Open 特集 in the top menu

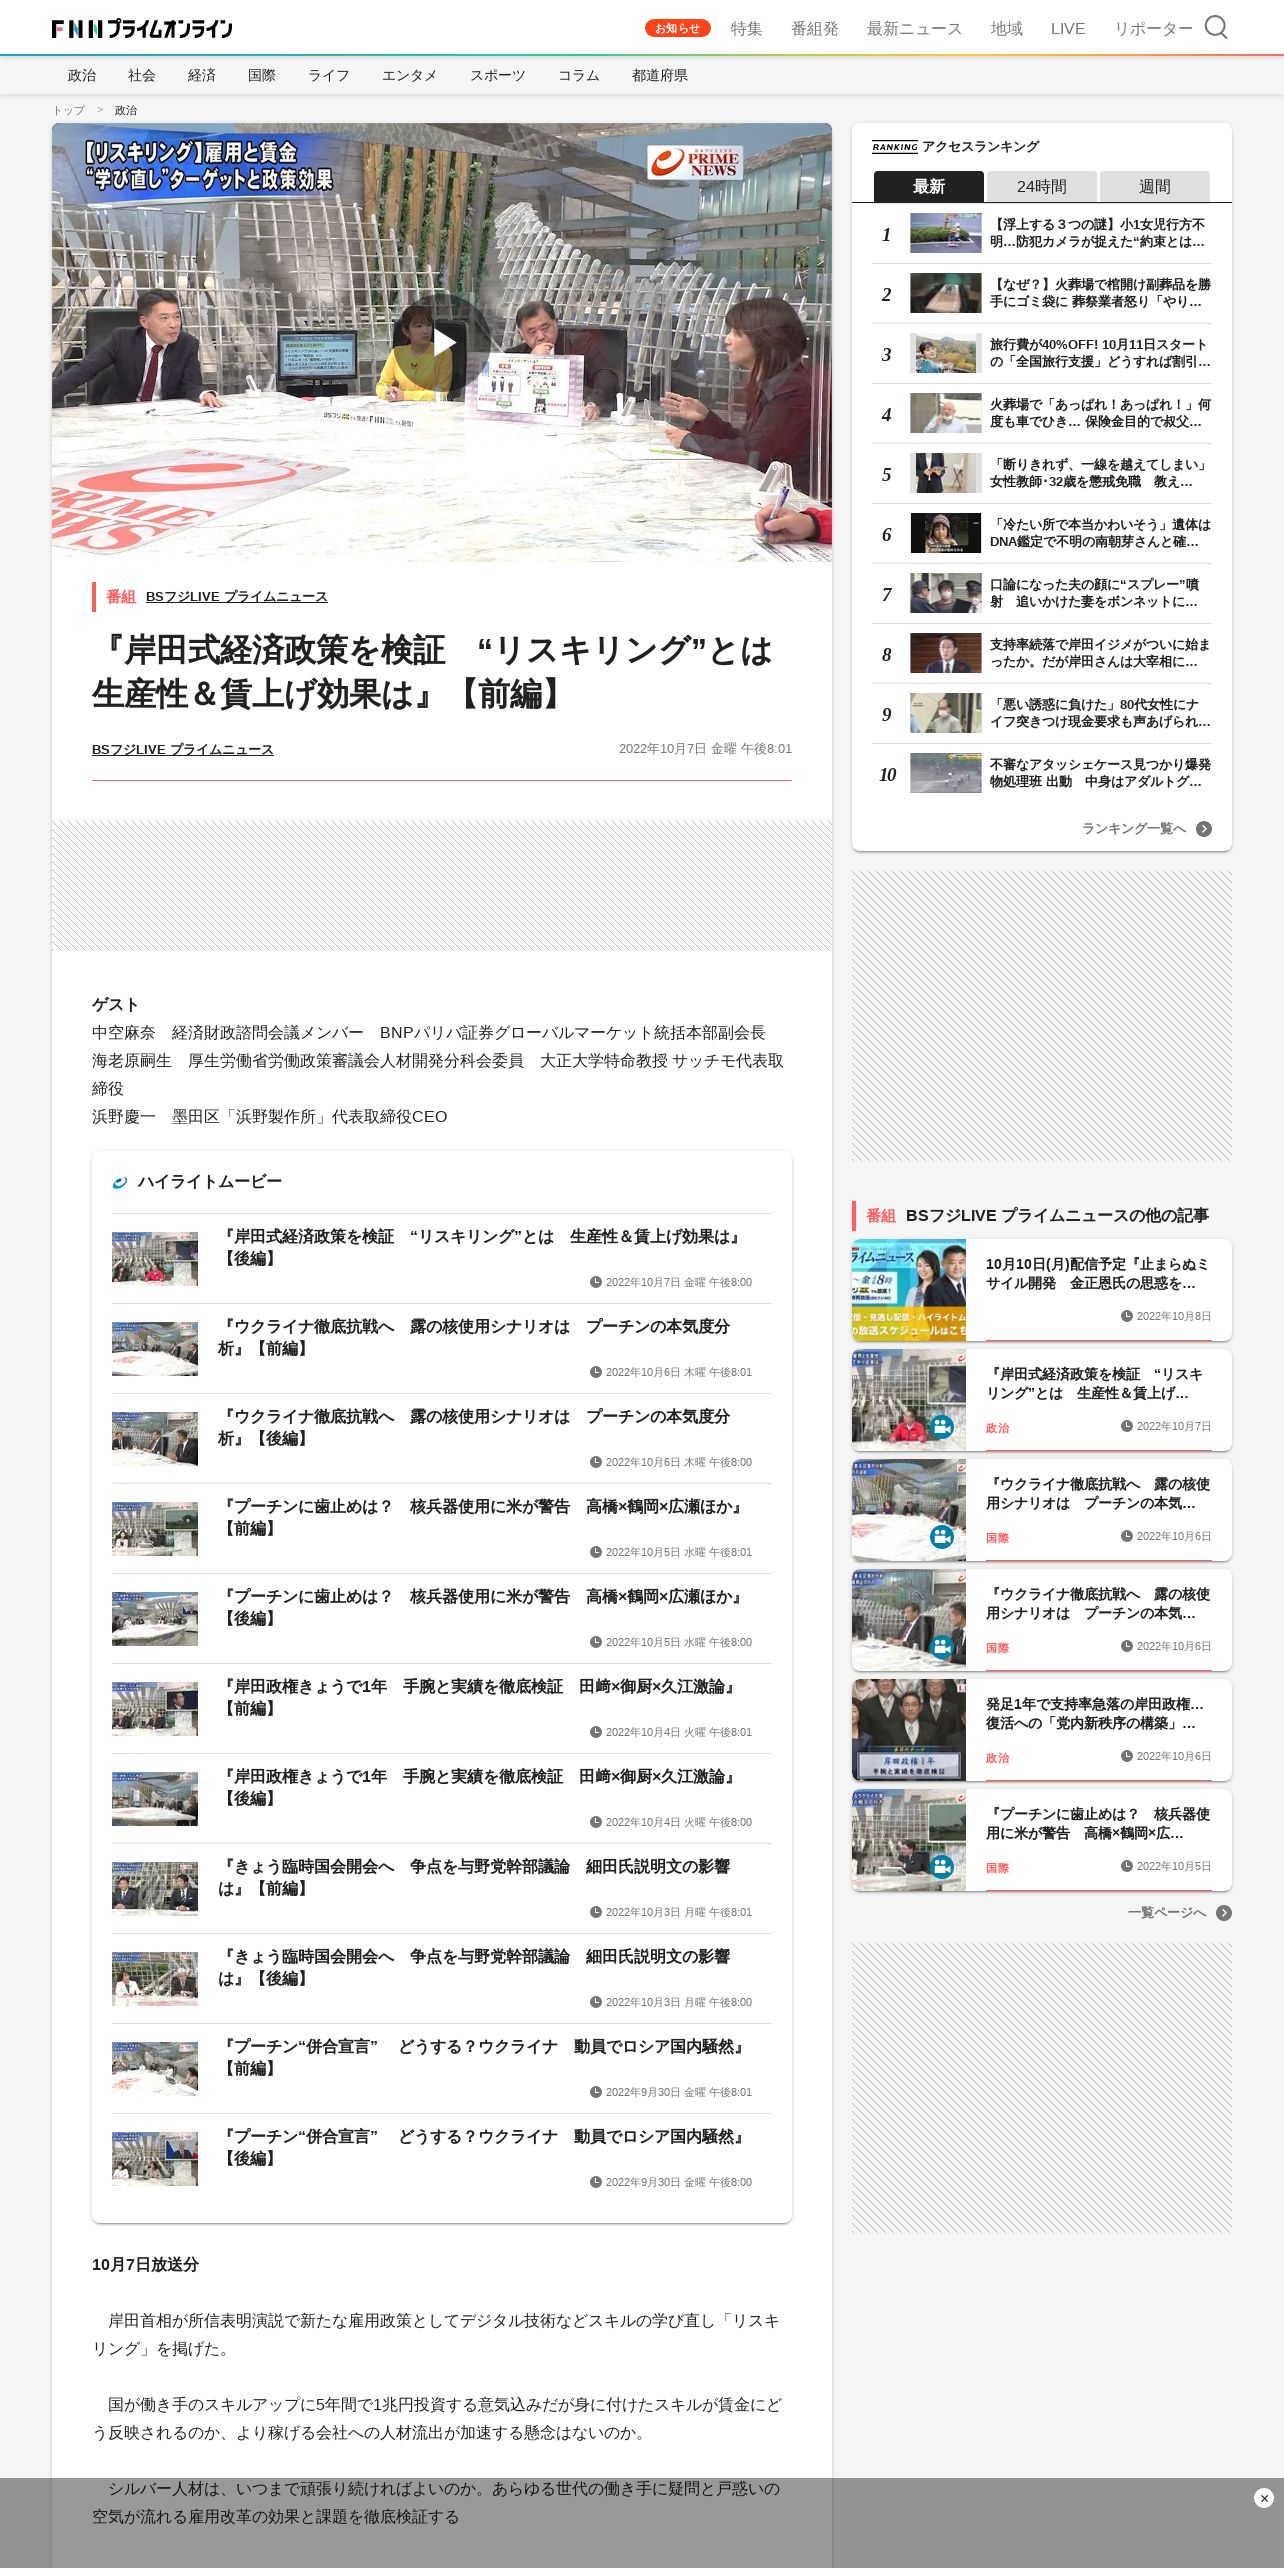[x=746, y=29]
